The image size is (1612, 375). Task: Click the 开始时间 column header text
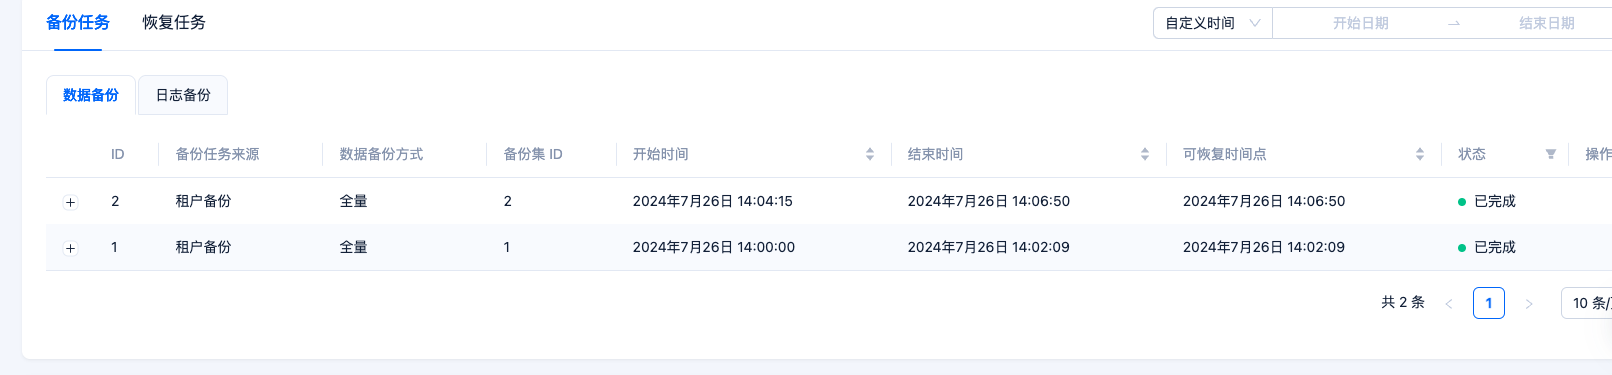661,154
